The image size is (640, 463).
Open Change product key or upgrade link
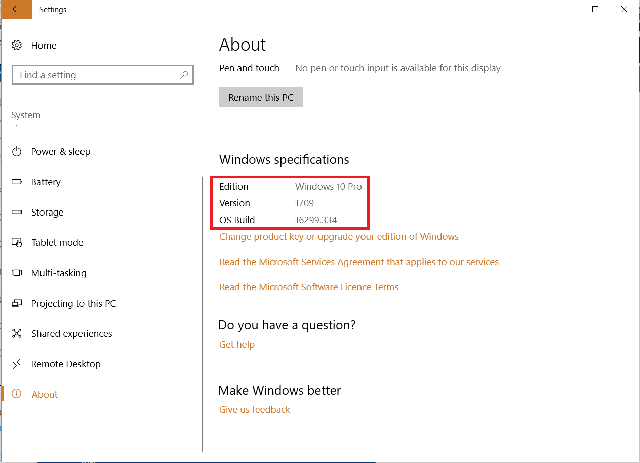tap(339, 237)
